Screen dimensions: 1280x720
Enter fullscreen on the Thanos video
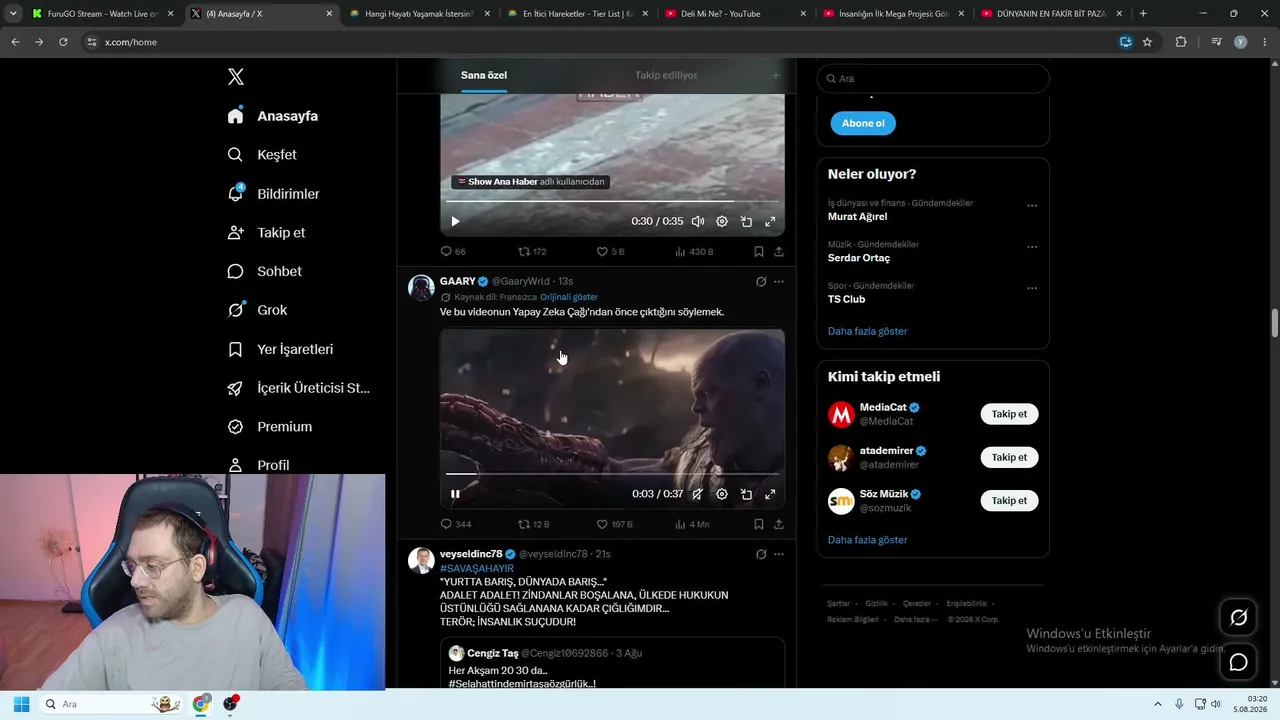[x=770, y=494]
